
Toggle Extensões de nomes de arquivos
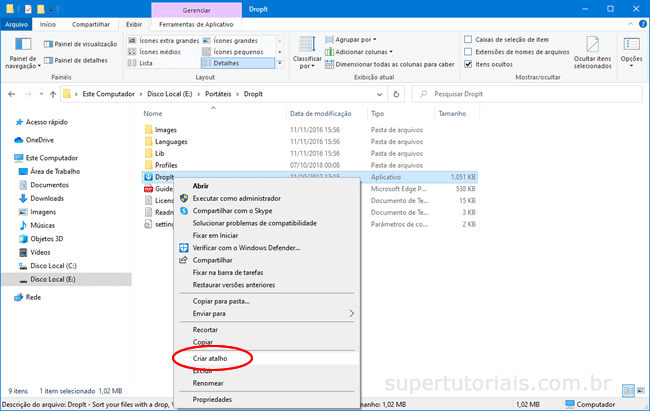(x=468, y=51)
